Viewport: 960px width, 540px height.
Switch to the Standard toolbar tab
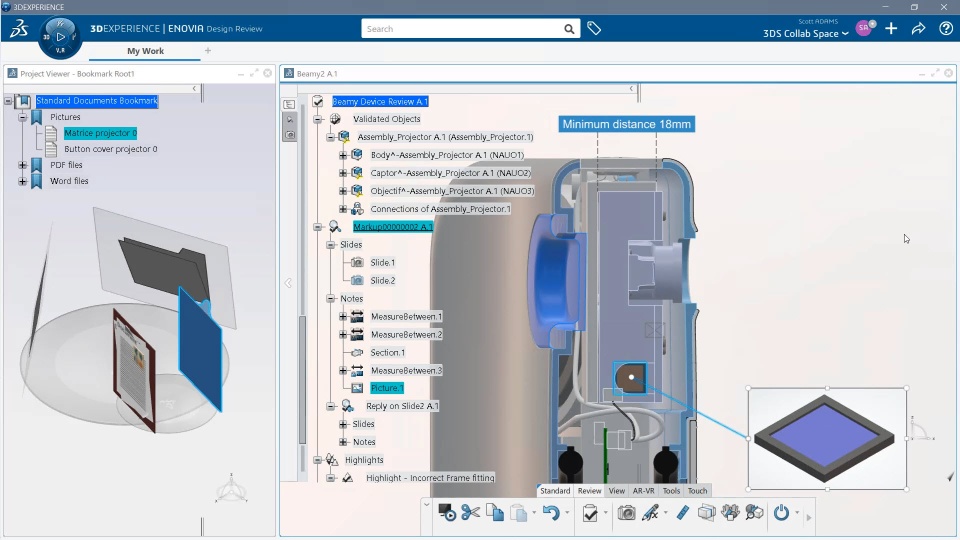point(555,491)
